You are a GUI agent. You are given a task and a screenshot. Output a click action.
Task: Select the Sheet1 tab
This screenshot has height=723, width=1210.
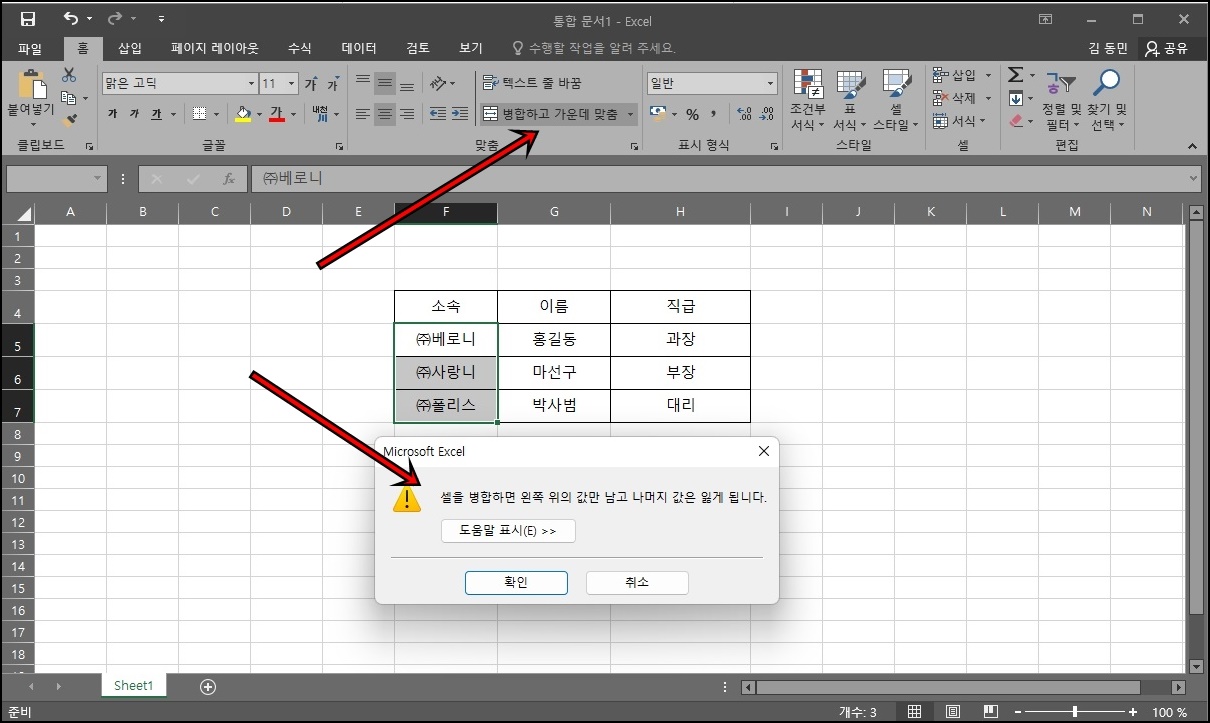pyautogui.click(x=133, y=686)
